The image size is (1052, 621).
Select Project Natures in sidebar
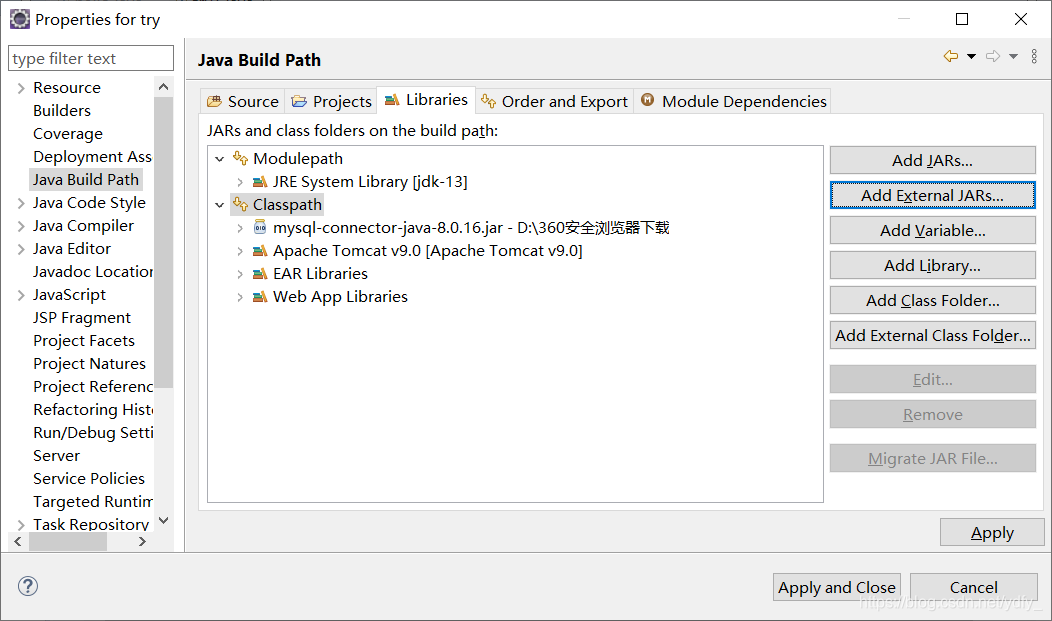[x=89, y=363]
